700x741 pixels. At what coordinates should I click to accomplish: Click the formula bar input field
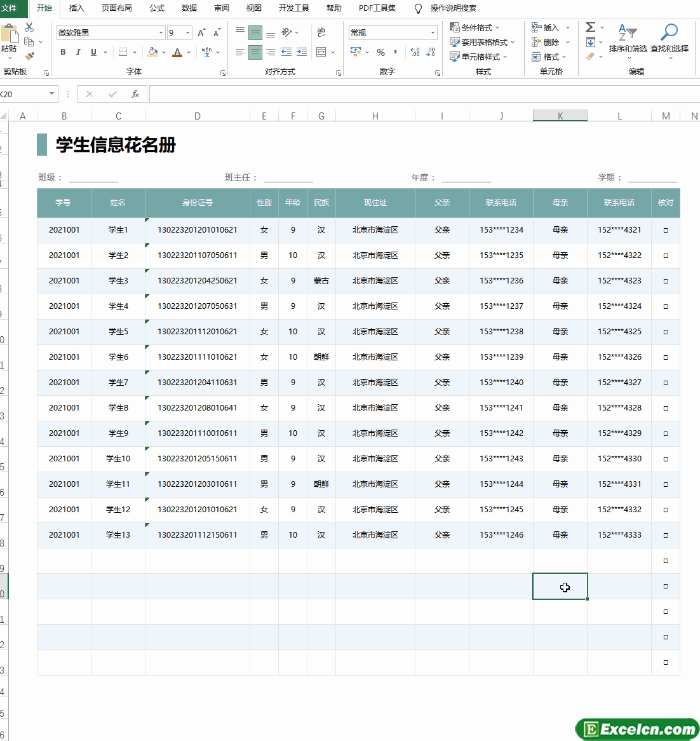pos(424,94)
